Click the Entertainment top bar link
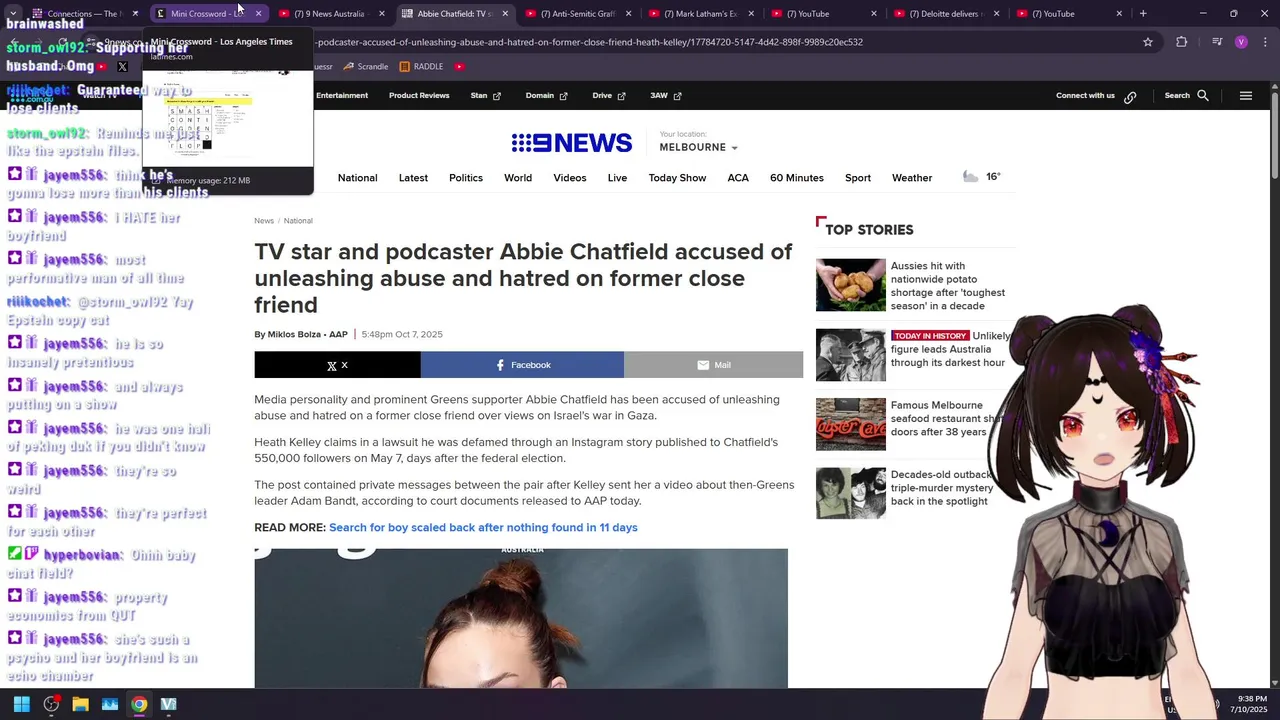The width and height of the screenshot is (1280, 720). (342, 96)
